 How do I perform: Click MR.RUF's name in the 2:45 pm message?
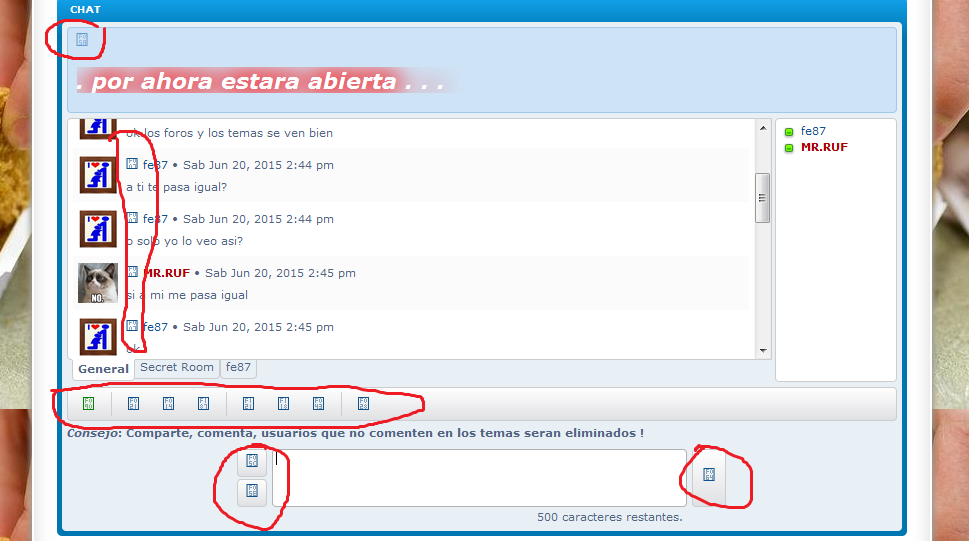(x=166, y=273)
